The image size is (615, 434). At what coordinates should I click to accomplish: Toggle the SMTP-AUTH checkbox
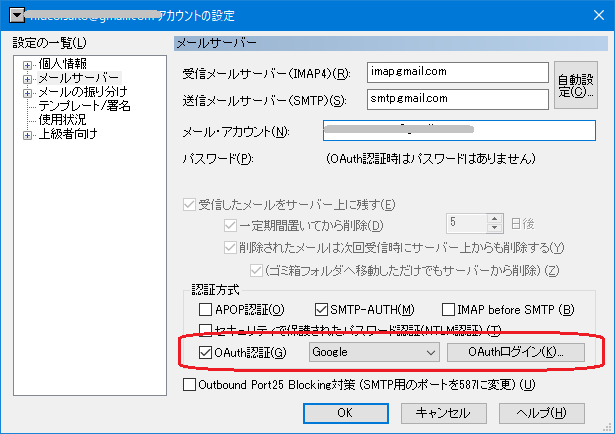[322, 310]
